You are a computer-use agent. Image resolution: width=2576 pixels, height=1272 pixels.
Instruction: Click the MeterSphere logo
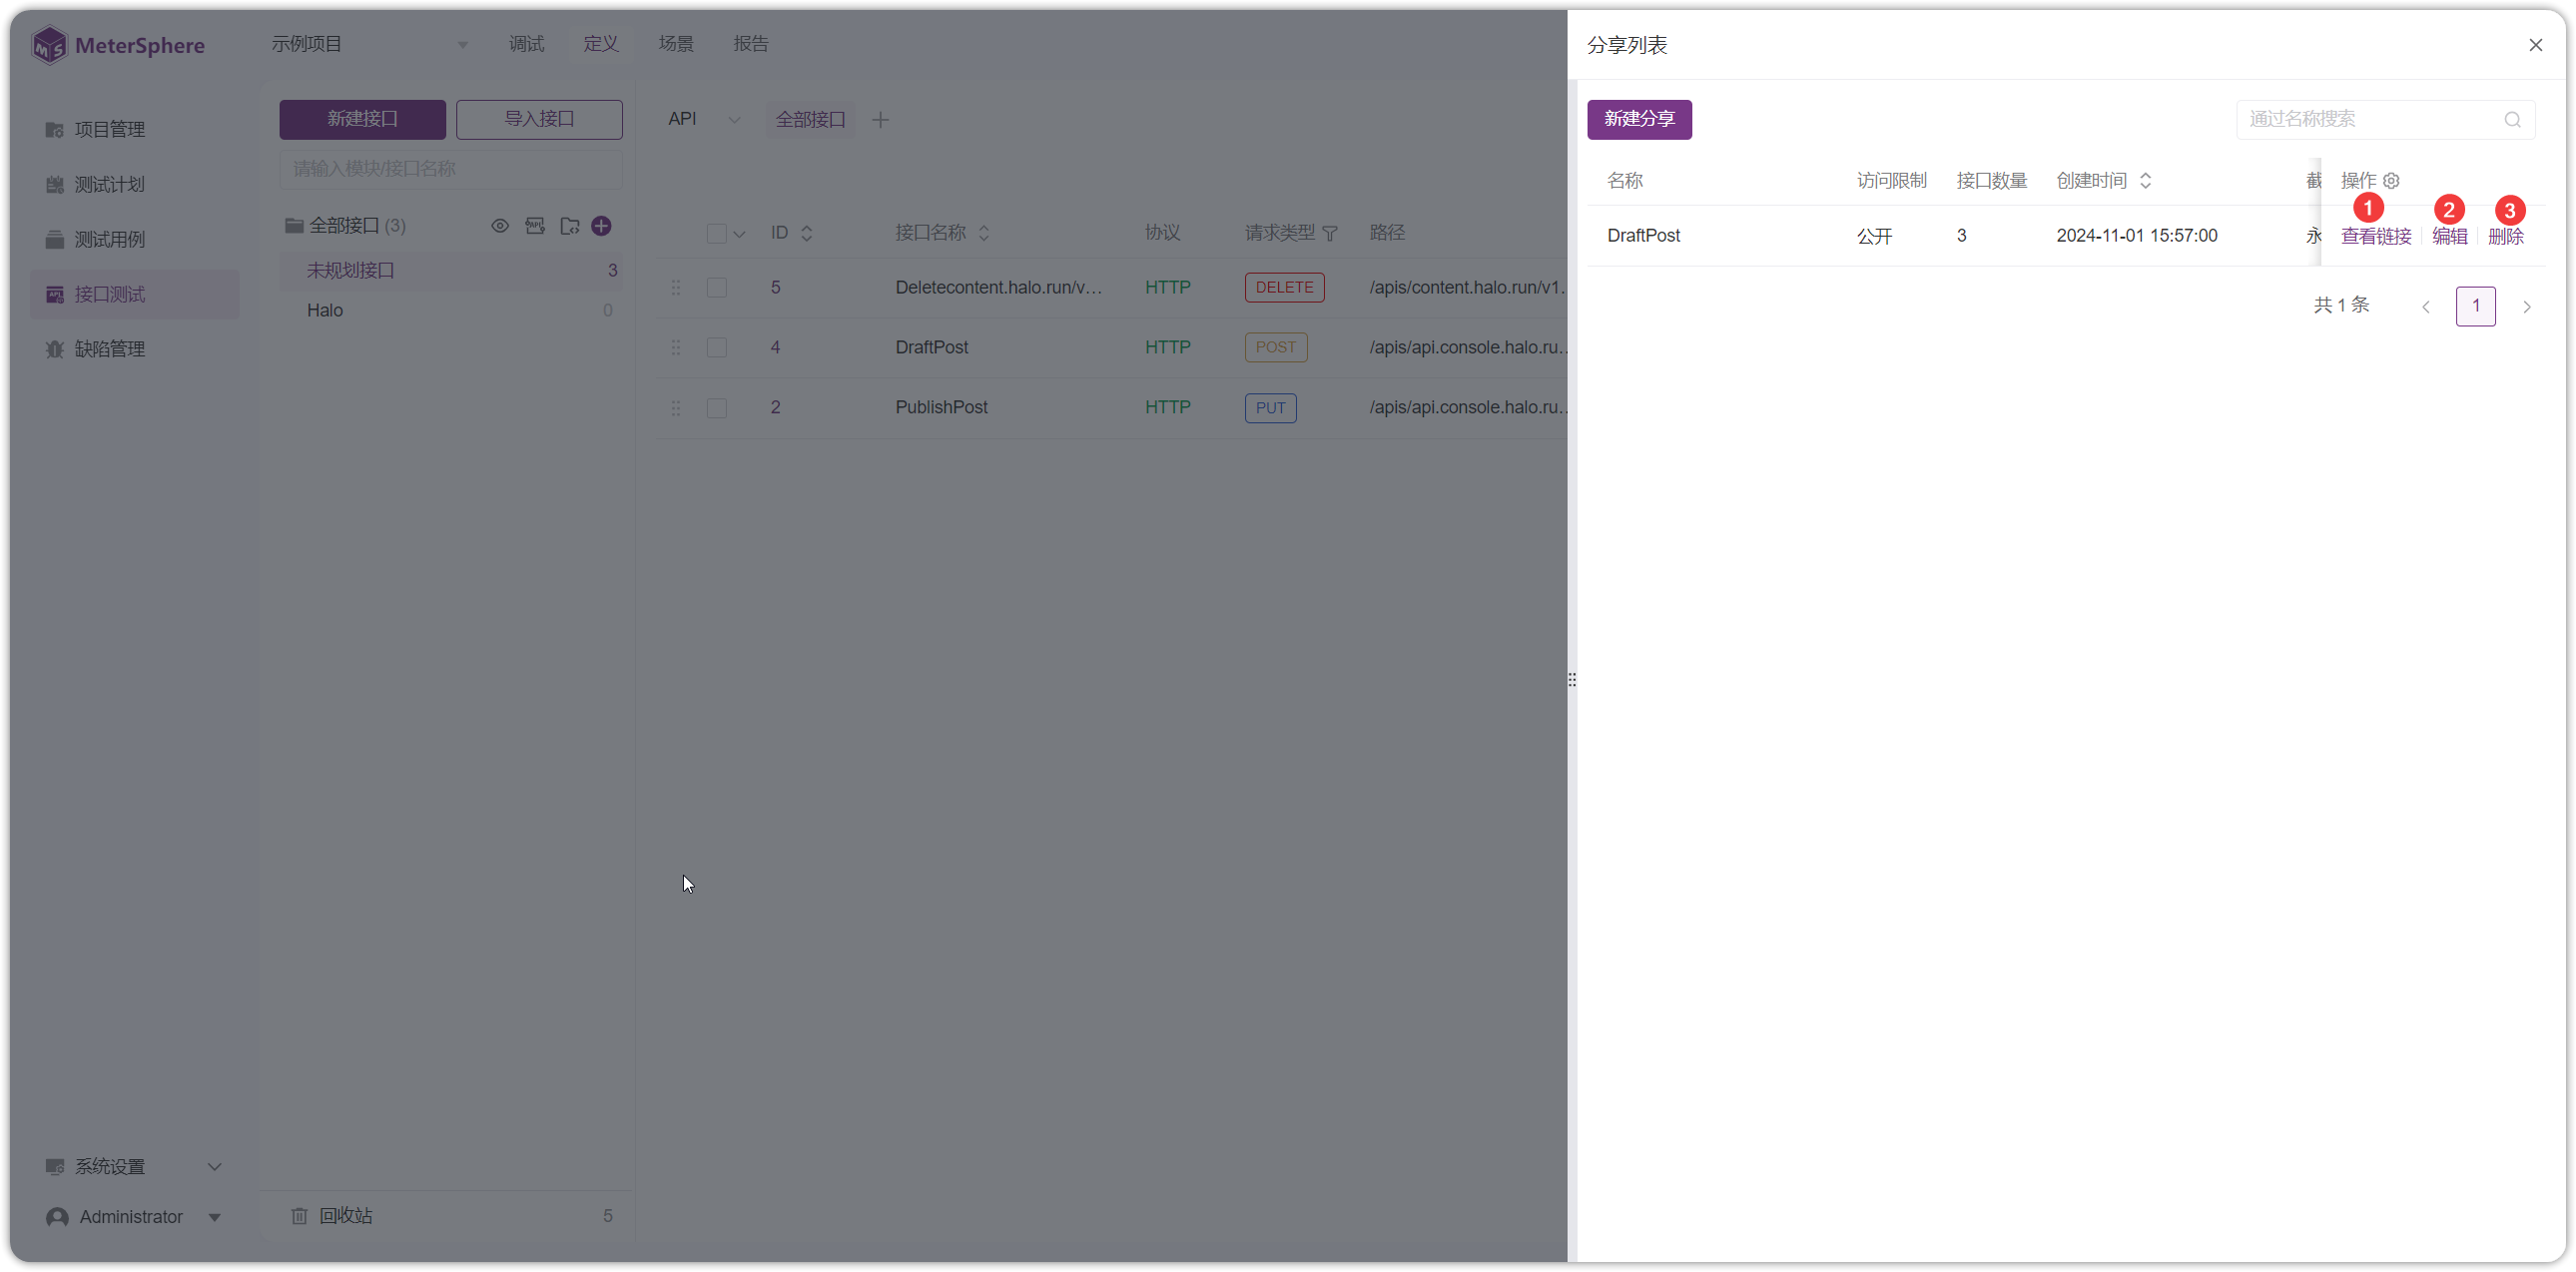click(x=118, y=45)
